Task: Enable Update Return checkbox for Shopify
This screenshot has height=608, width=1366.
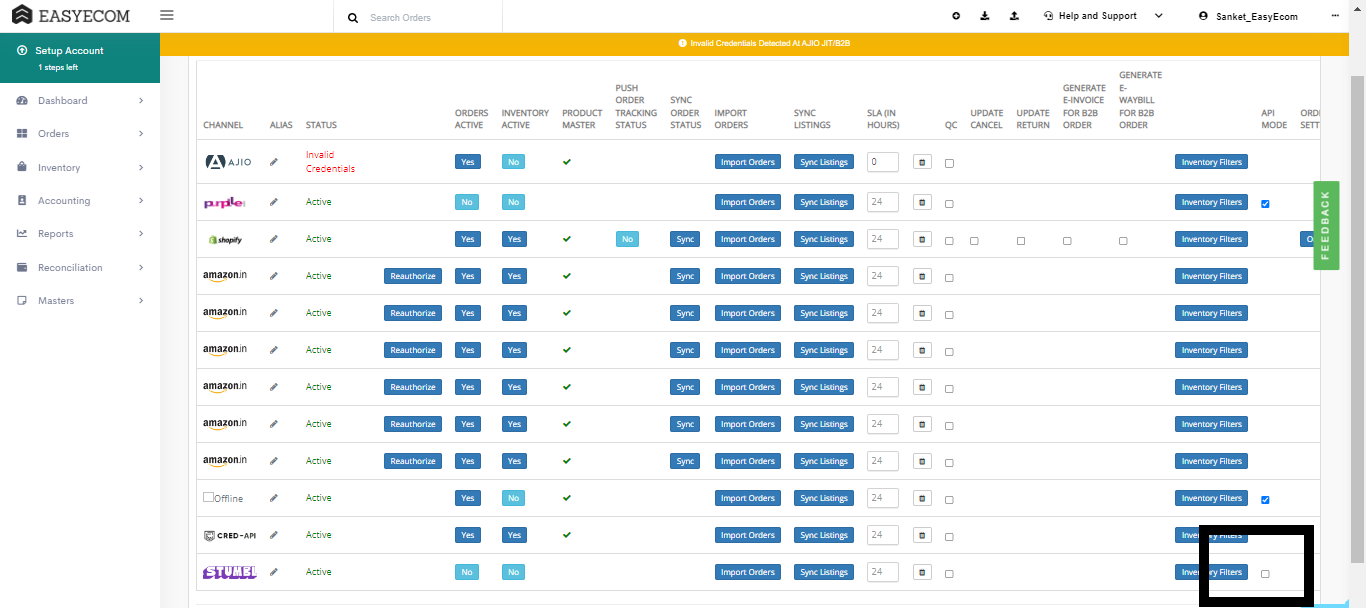Action: point(1021,241)
